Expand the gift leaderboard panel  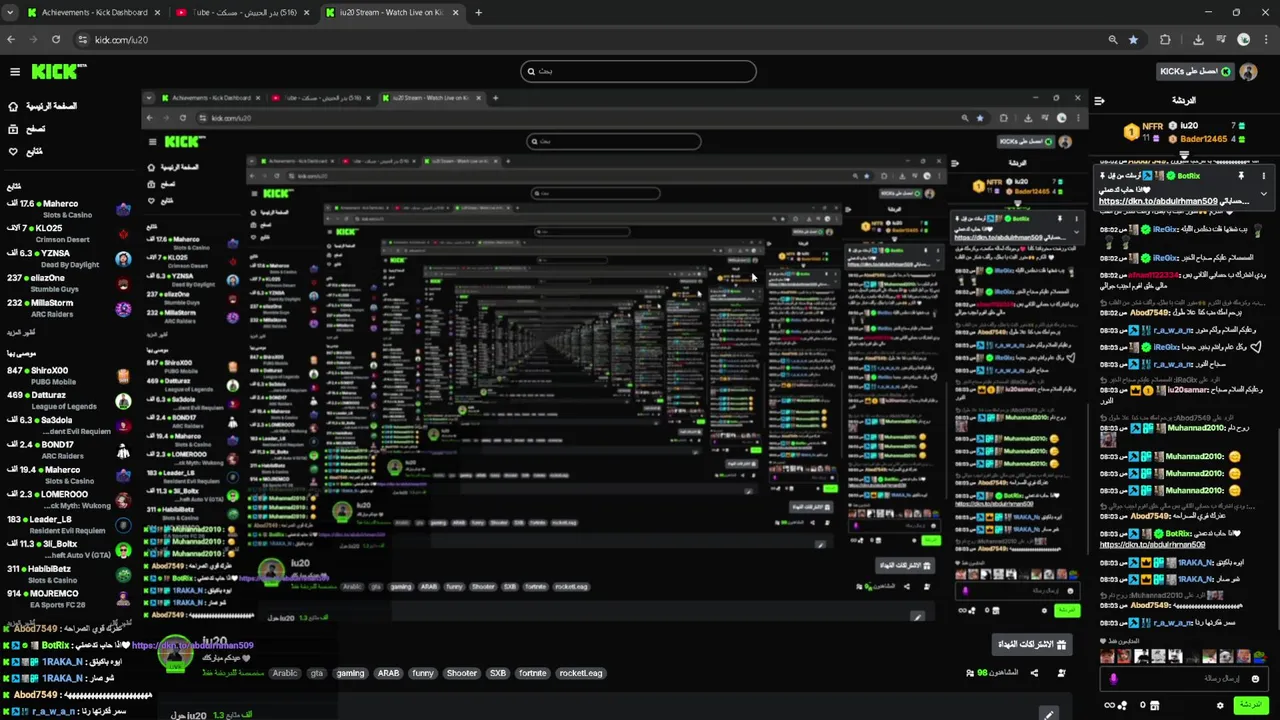point(1185,155)
